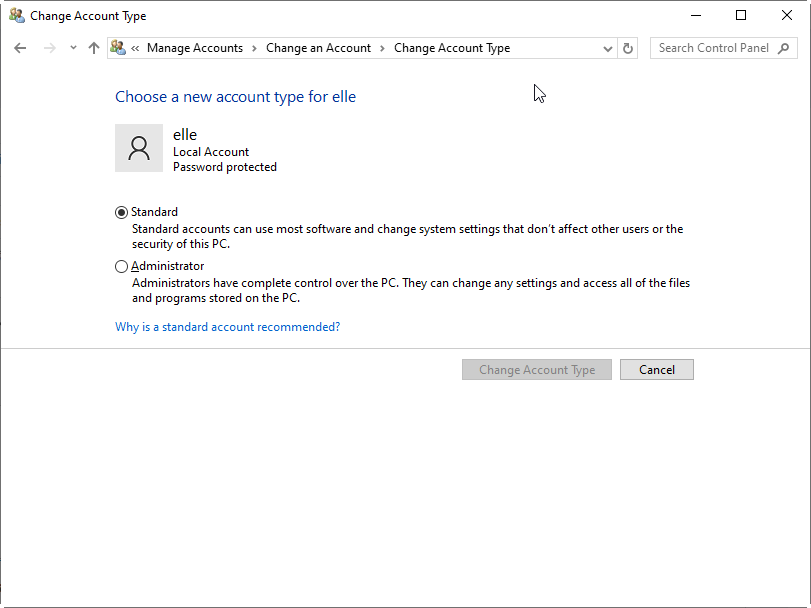Click the window icon in title bar

[16, 16]
